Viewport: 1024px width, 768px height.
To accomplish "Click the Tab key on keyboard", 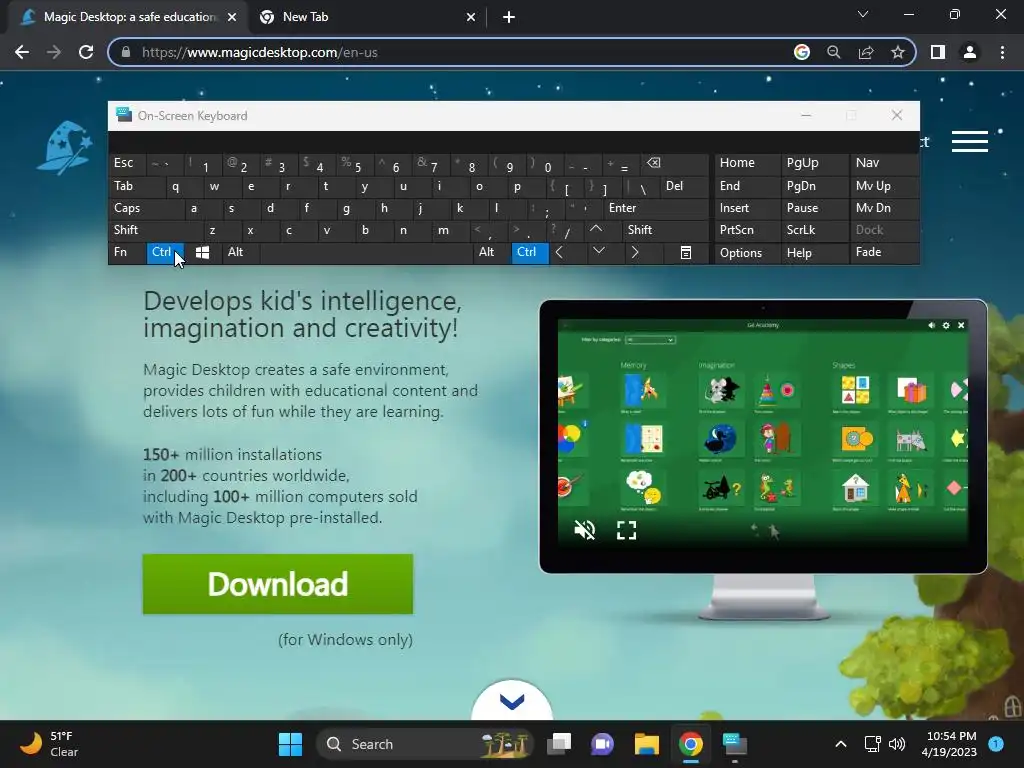I will click(x=136, y=186).
